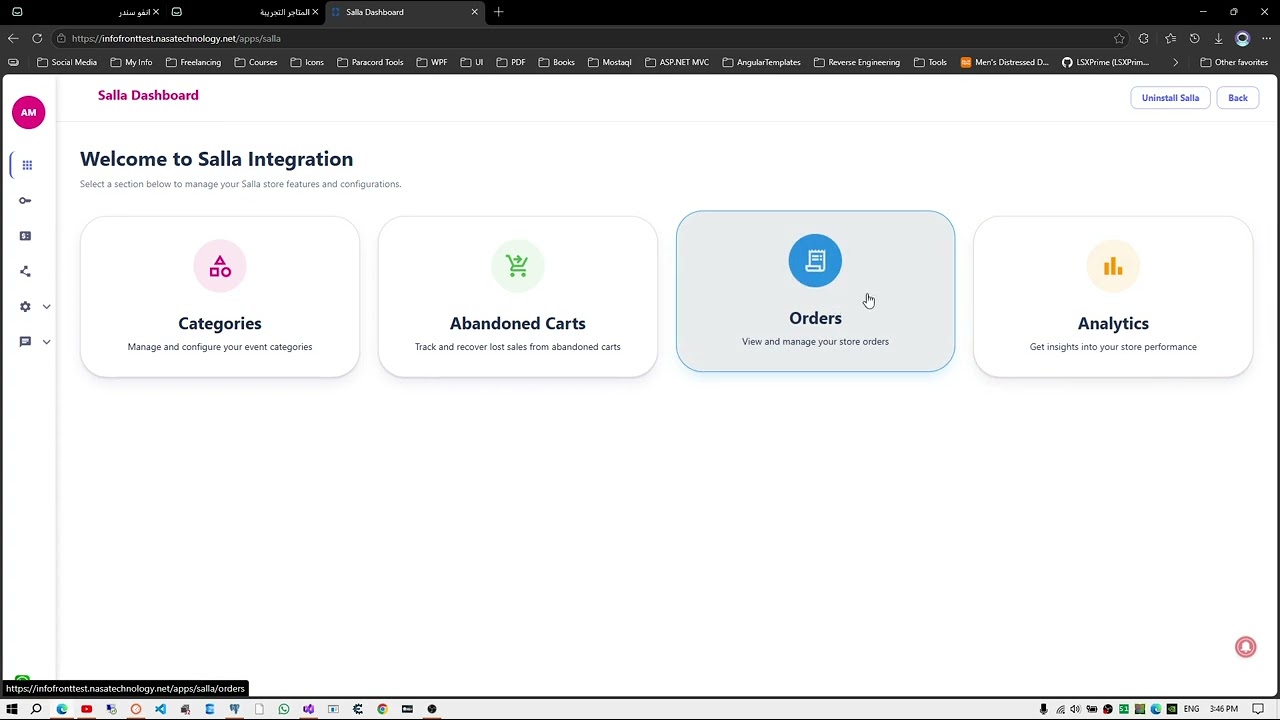Open the Analytics bar chart icon
Screen dimensions: 1280x720
point(1113,266)
